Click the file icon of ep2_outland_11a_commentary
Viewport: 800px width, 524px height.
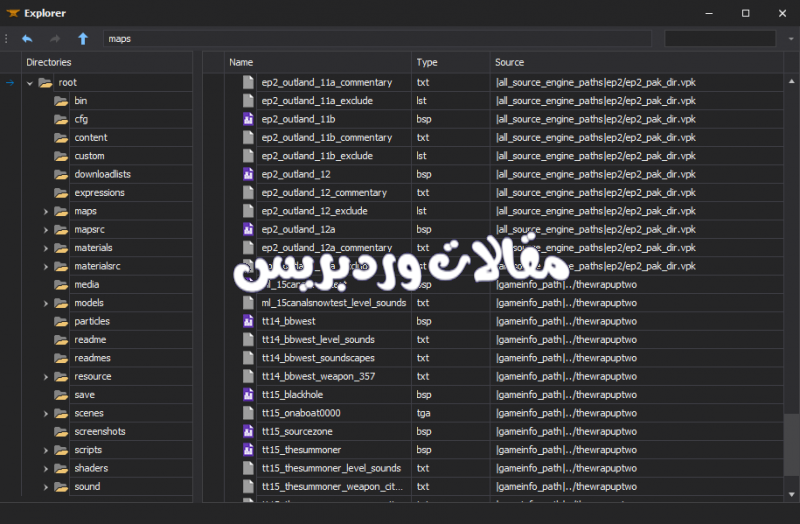[249, 82]
